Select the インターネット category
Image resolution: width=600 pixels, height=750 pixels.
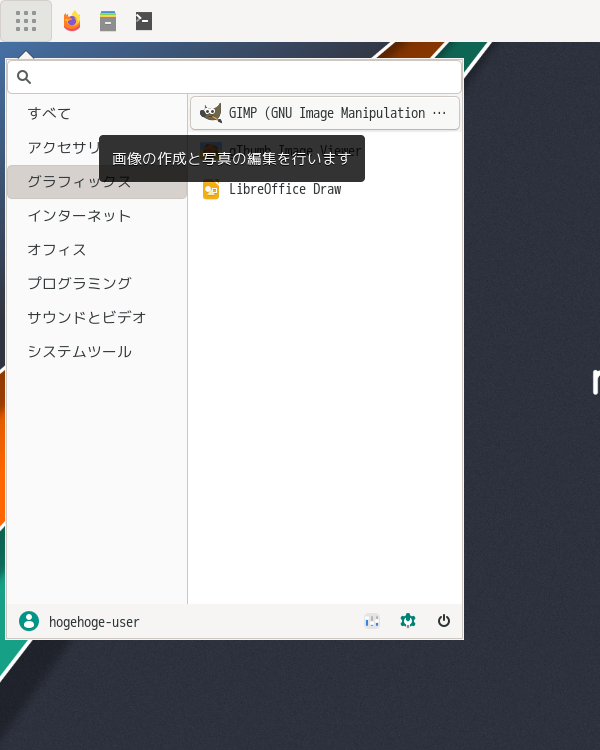pos(97,216)
